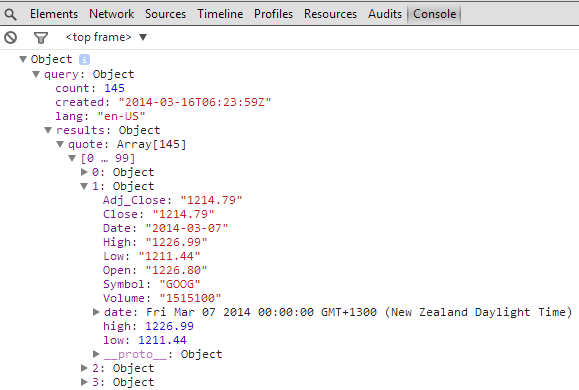The width and height of the screenshot is (579, 390).
Task: Click the Low value "1211.44" string
Action: click(x=169, y=256)
